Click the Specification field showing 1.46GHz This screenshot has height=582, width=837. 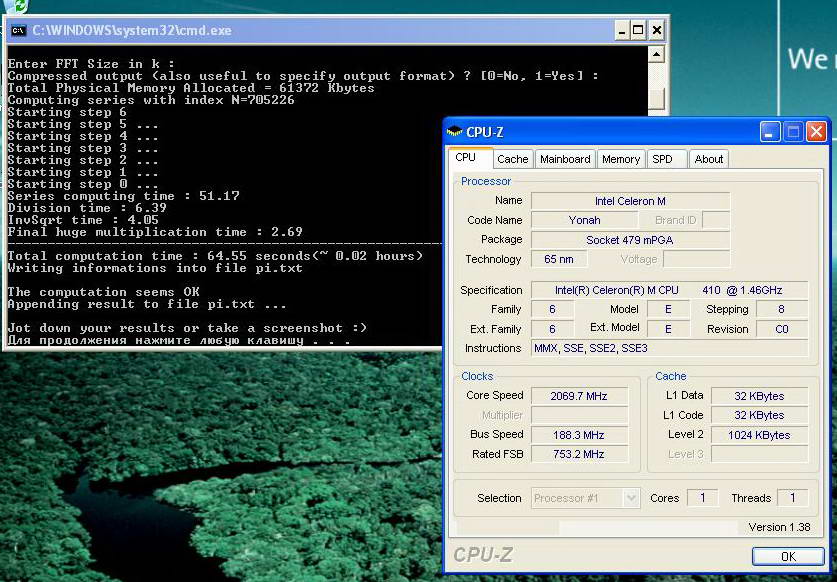click(669, 290)
